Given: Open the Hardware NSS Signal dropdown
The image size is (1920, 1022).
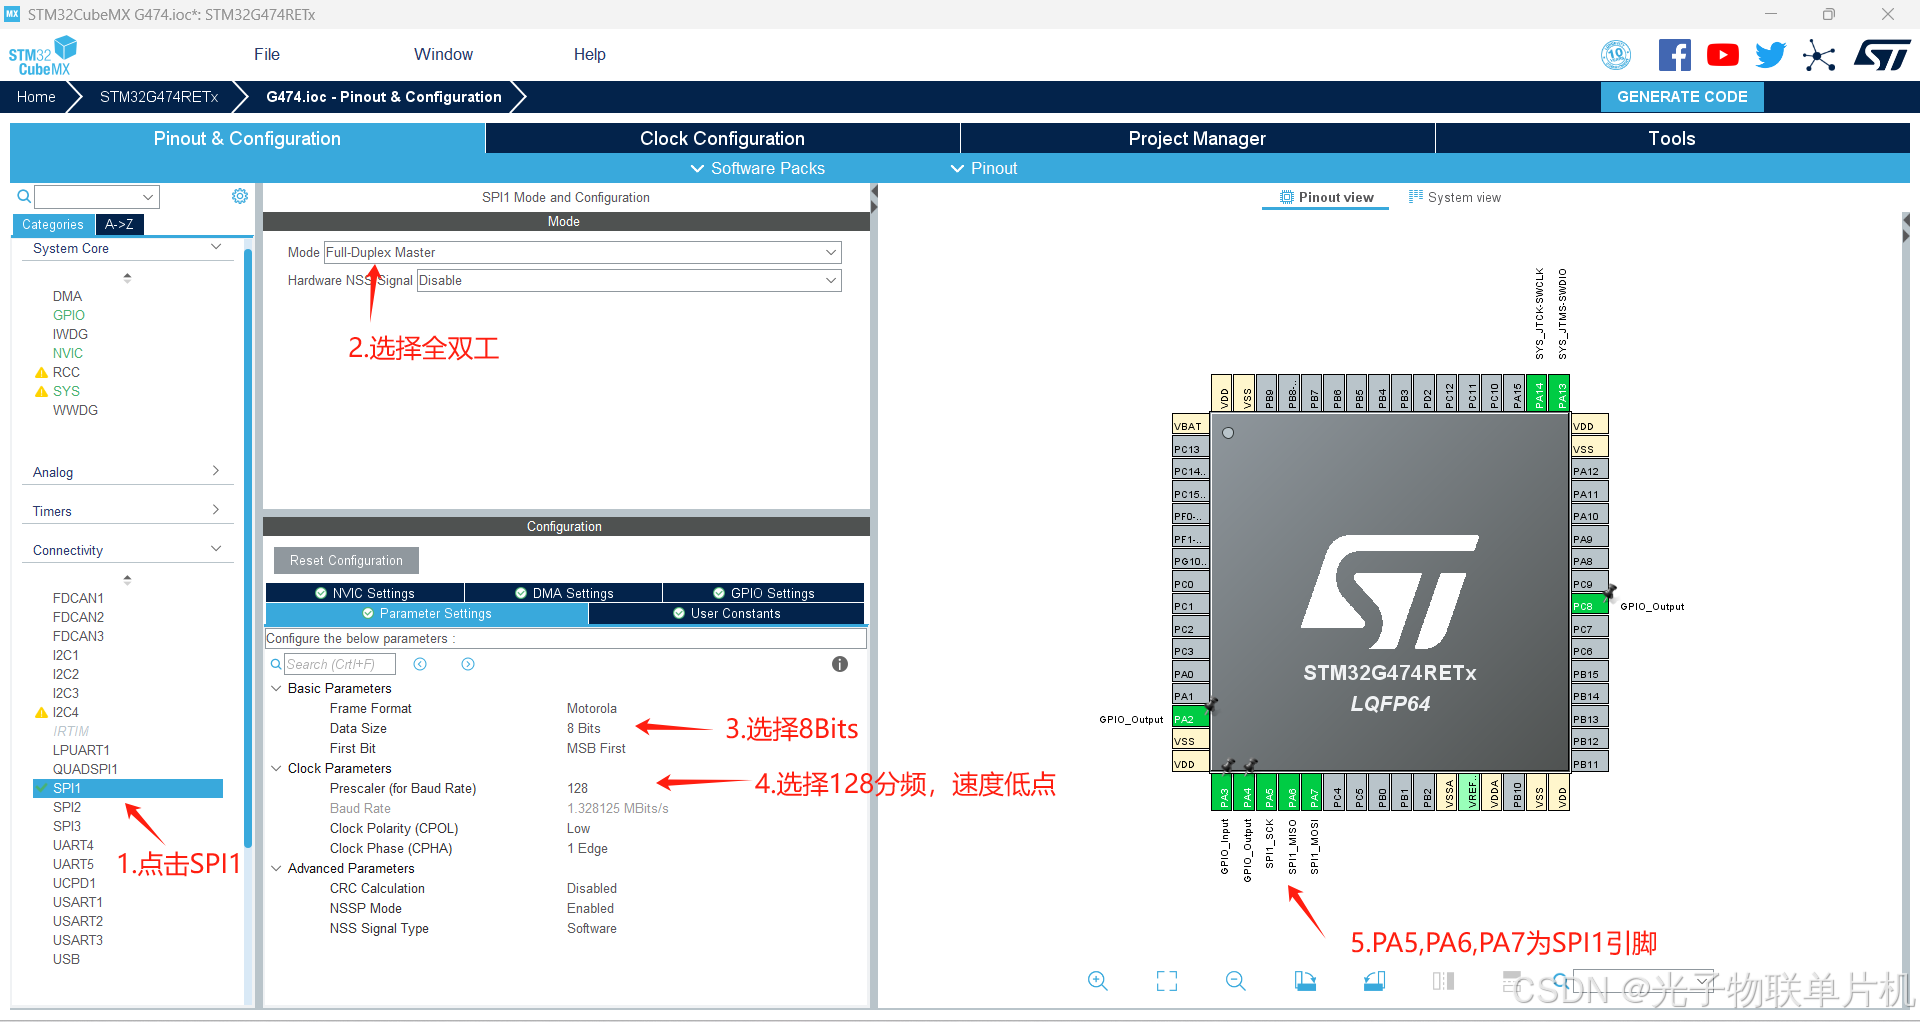Looking at the screenshot, I should (629, 280).
